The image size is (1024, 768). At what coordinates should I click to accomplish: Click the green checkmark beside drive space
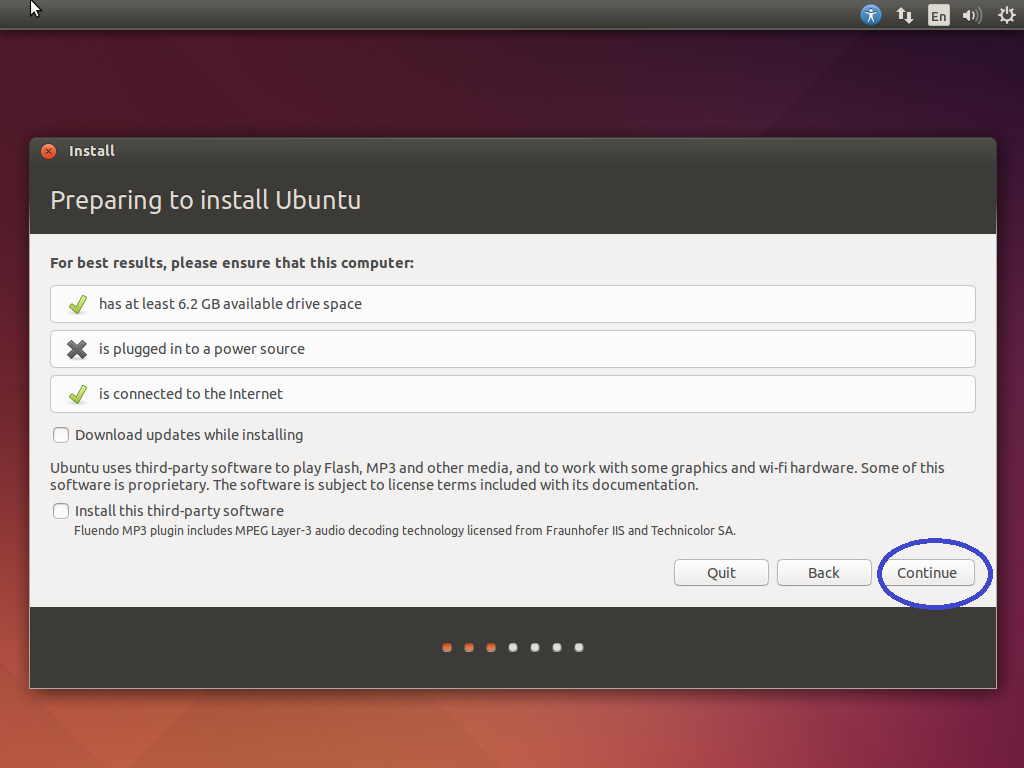click(78, 304)
